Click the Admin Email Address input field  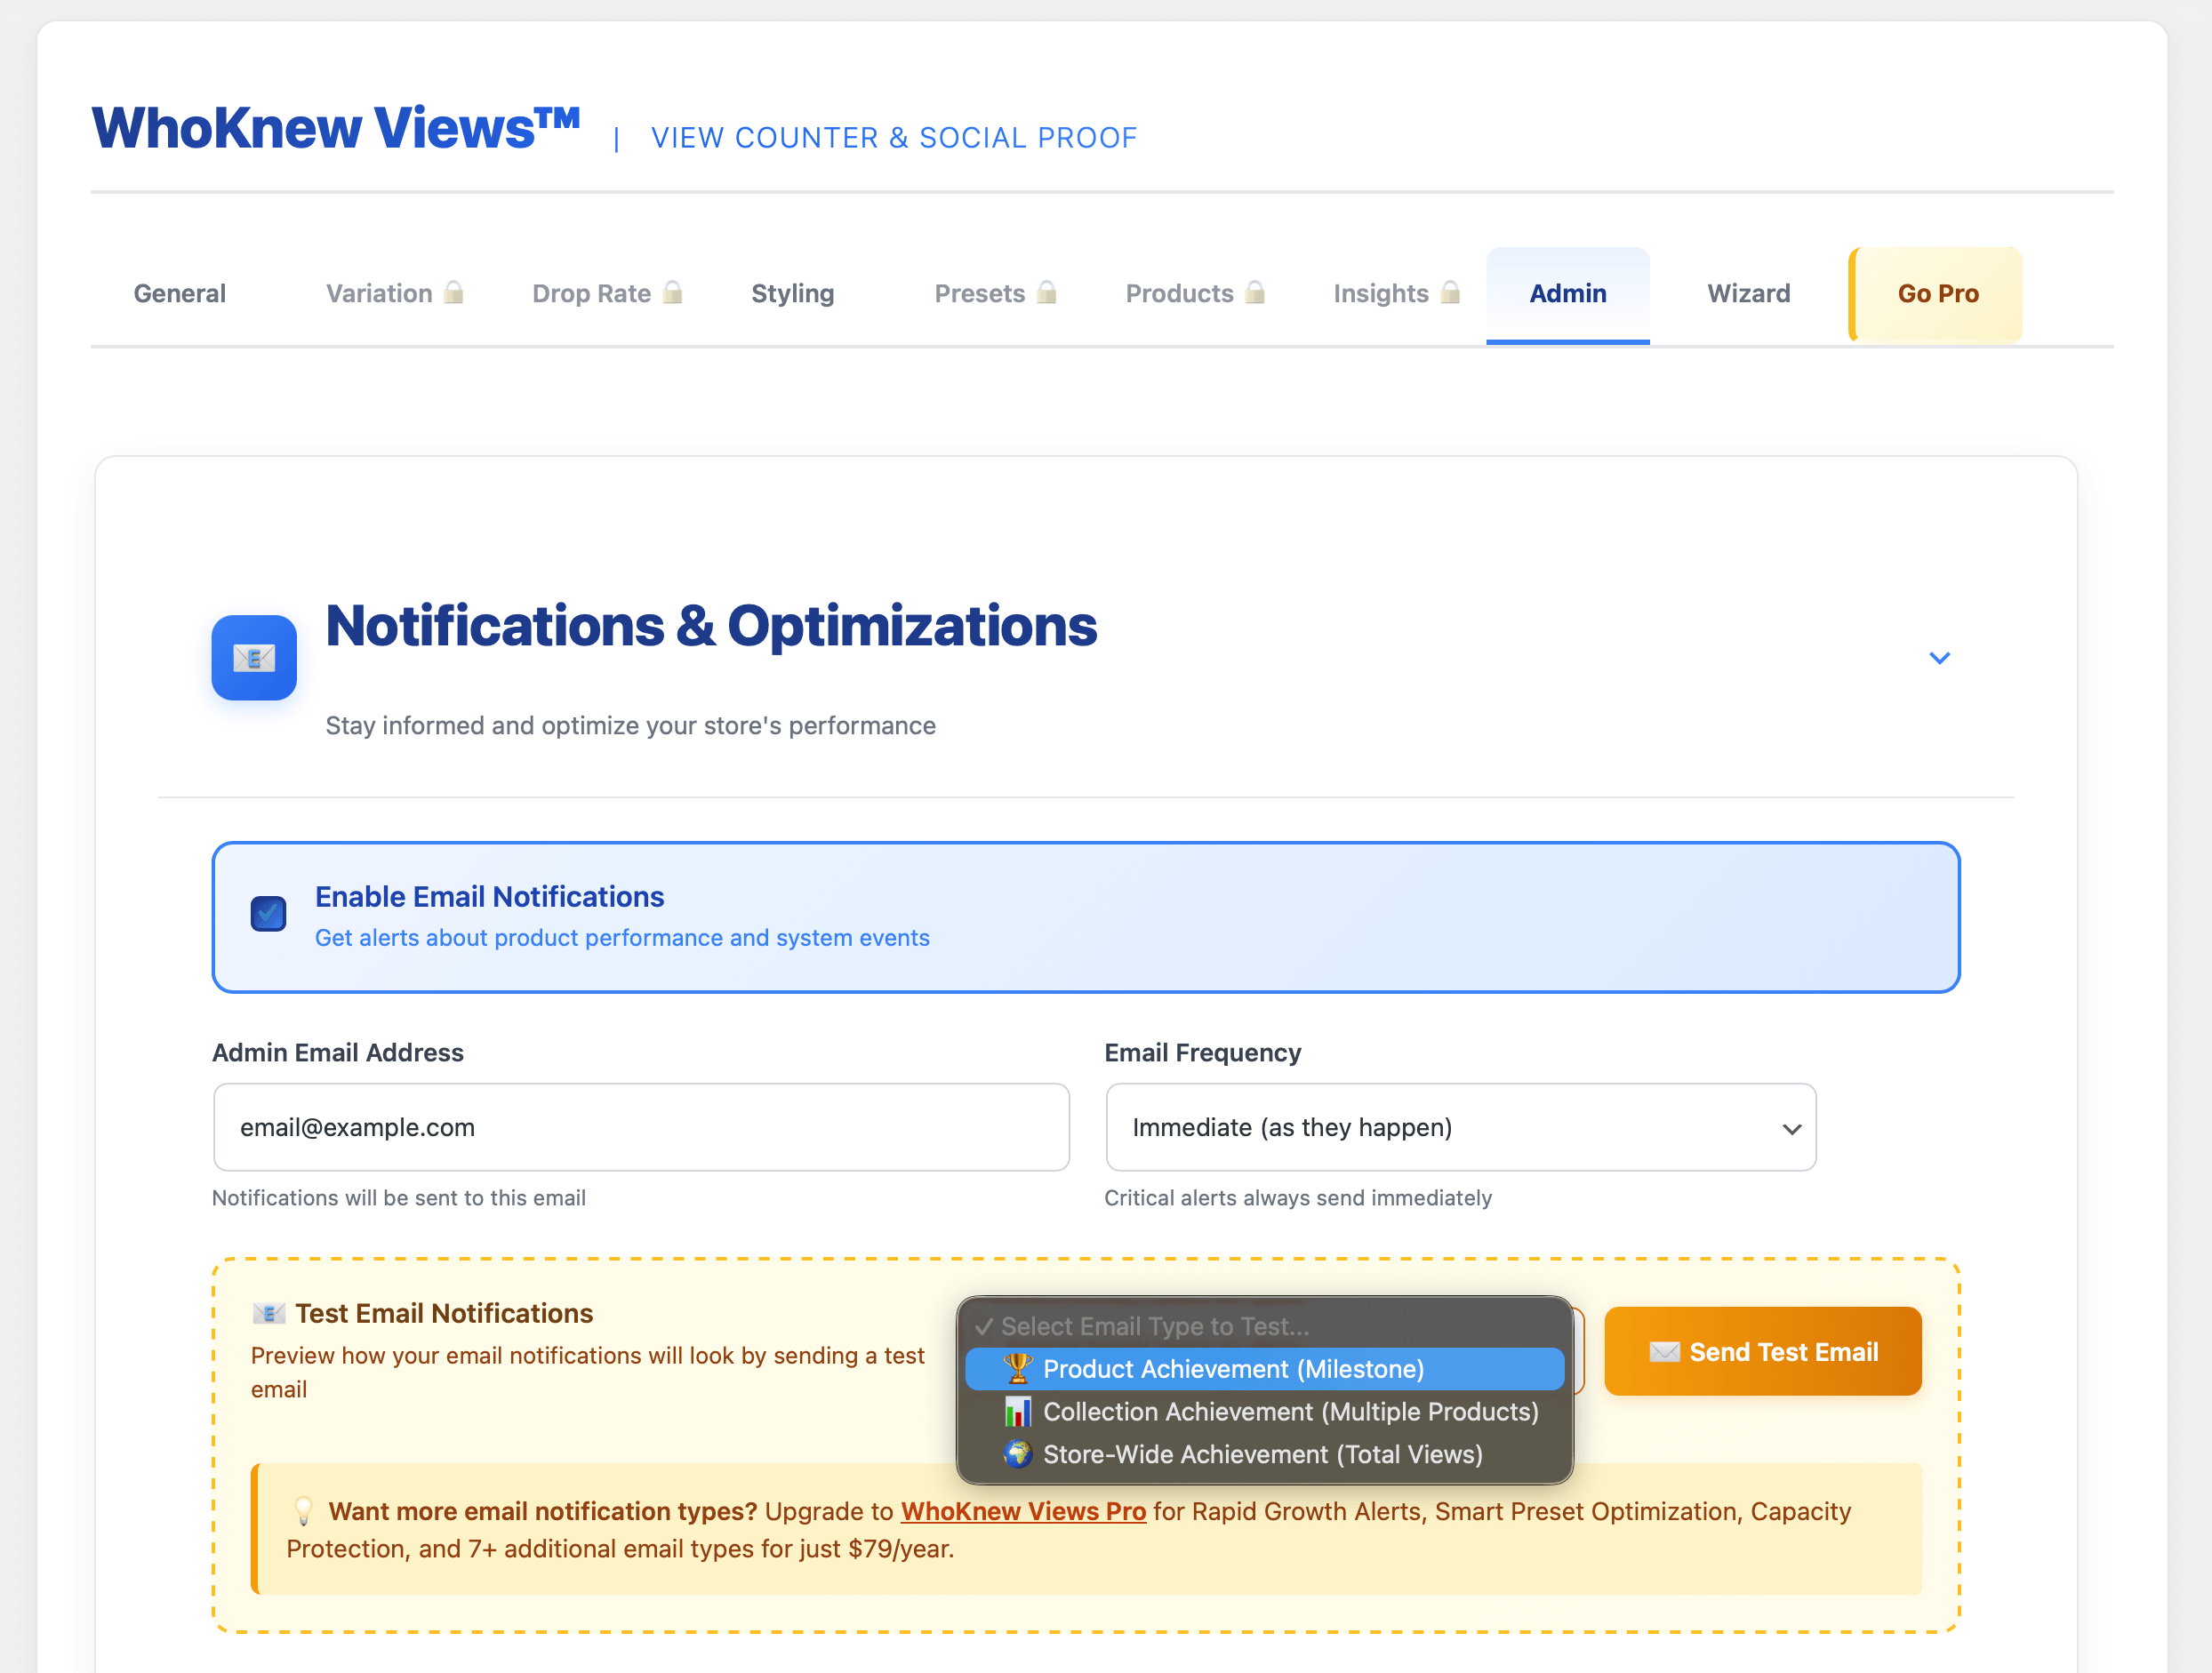pyautogui.click(x=640, y=1127)
